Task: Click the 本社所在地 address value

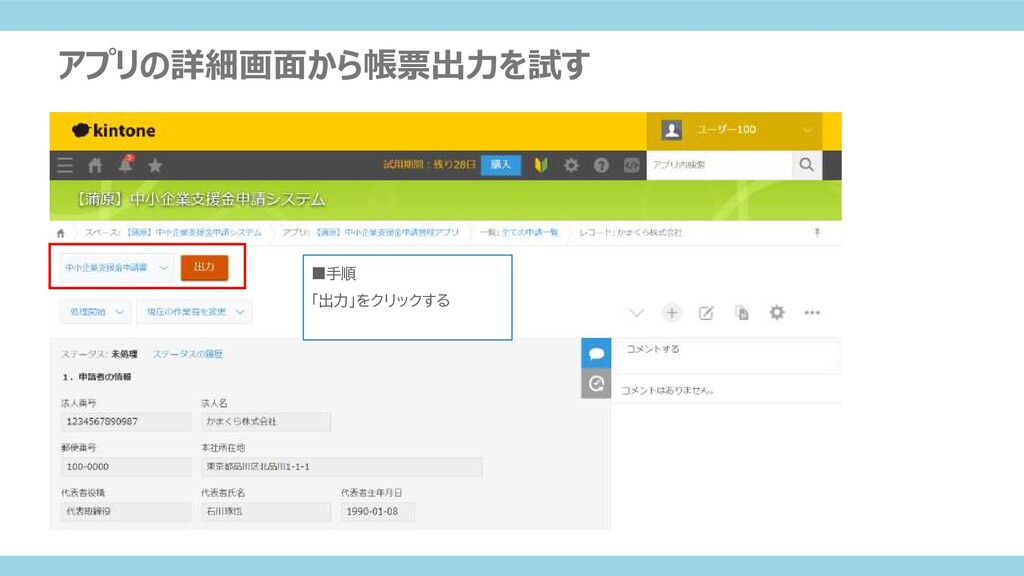Action: (x=342, y=467)
